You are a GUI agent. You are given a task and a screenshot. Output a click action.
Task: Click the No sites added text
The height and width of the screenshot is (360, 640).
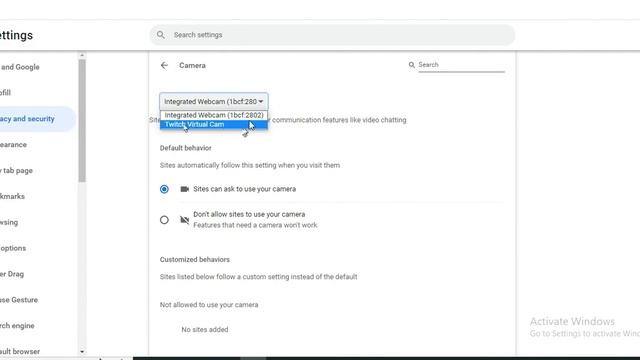[205, 329]
